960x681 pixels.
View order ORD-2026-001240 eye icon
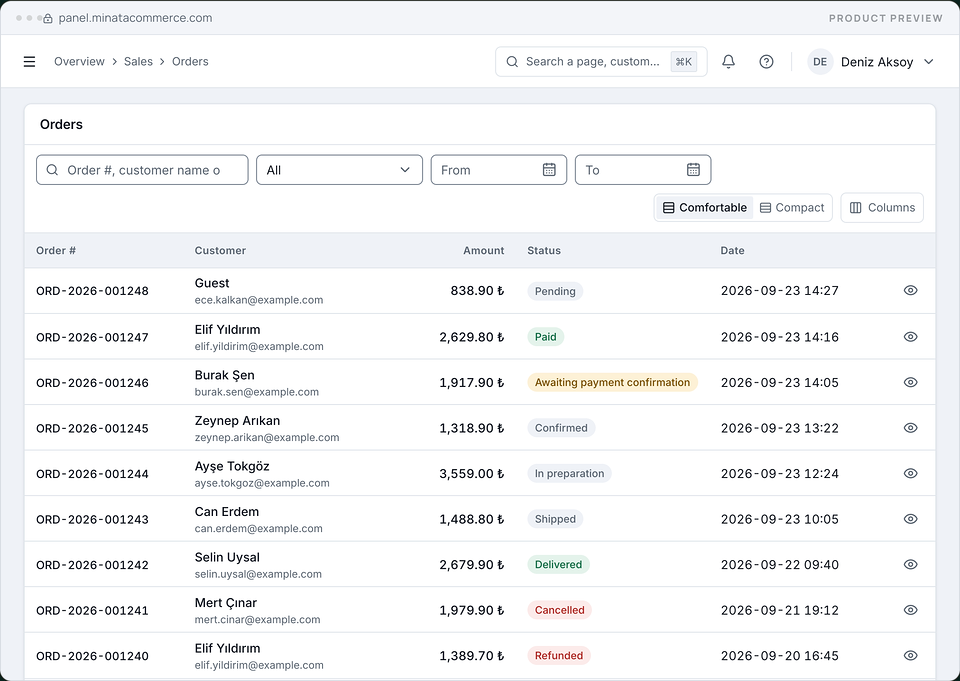[x=910, y=655]
